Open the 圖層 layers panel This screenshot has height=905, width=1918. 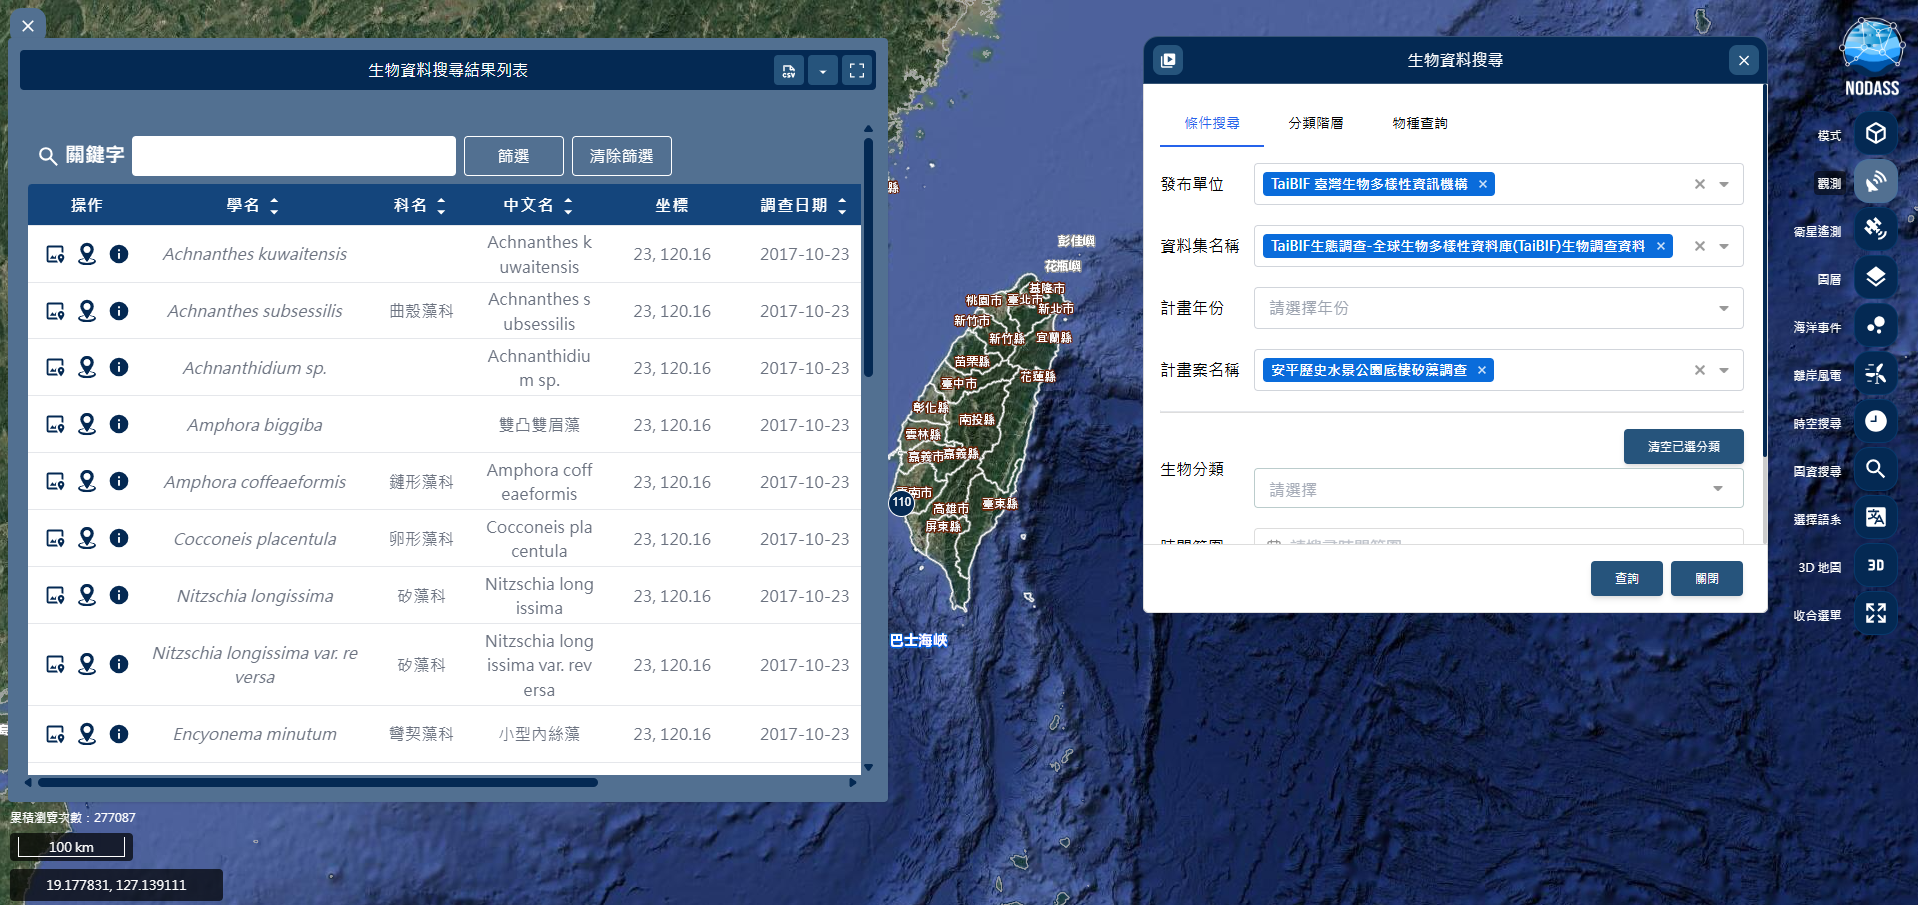[x=1876, y=277]
